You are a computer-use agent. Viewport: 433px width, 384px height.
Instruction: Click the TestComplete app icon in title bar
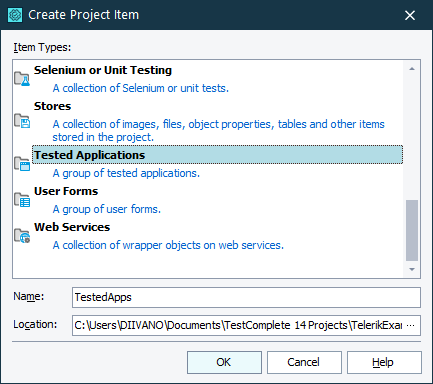click(15, 15)
